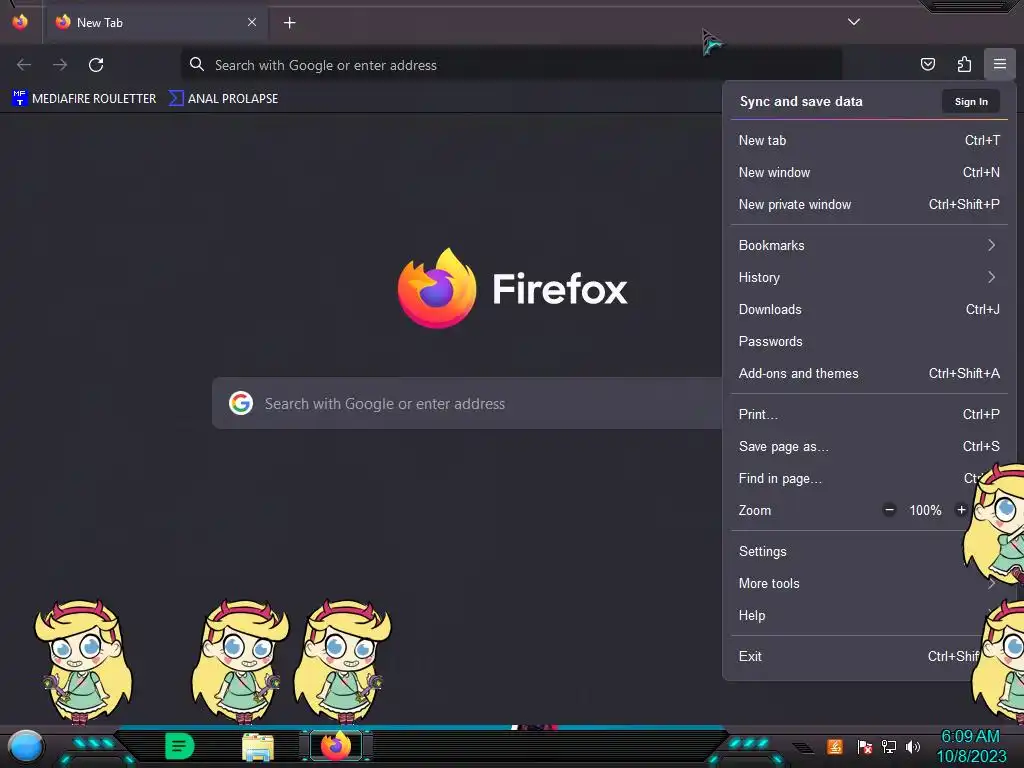Click the Firefox taskbar icon
The height and width of the screenshot is (768, 1024).
click(336, 746)
